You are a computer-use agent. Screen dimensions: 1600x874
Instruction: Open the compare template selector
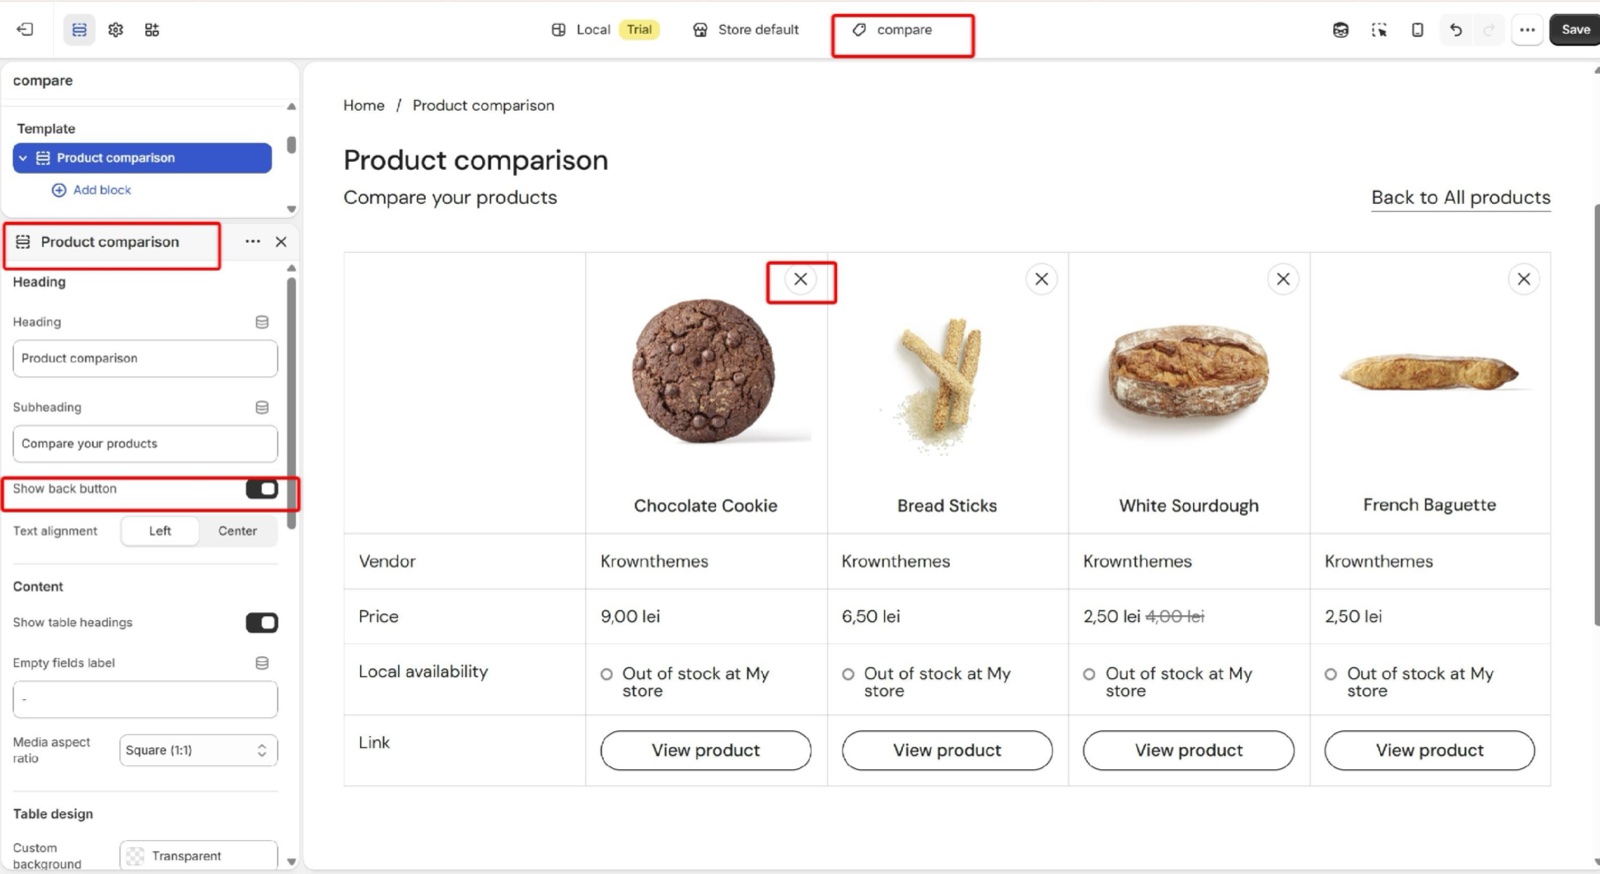892,30
